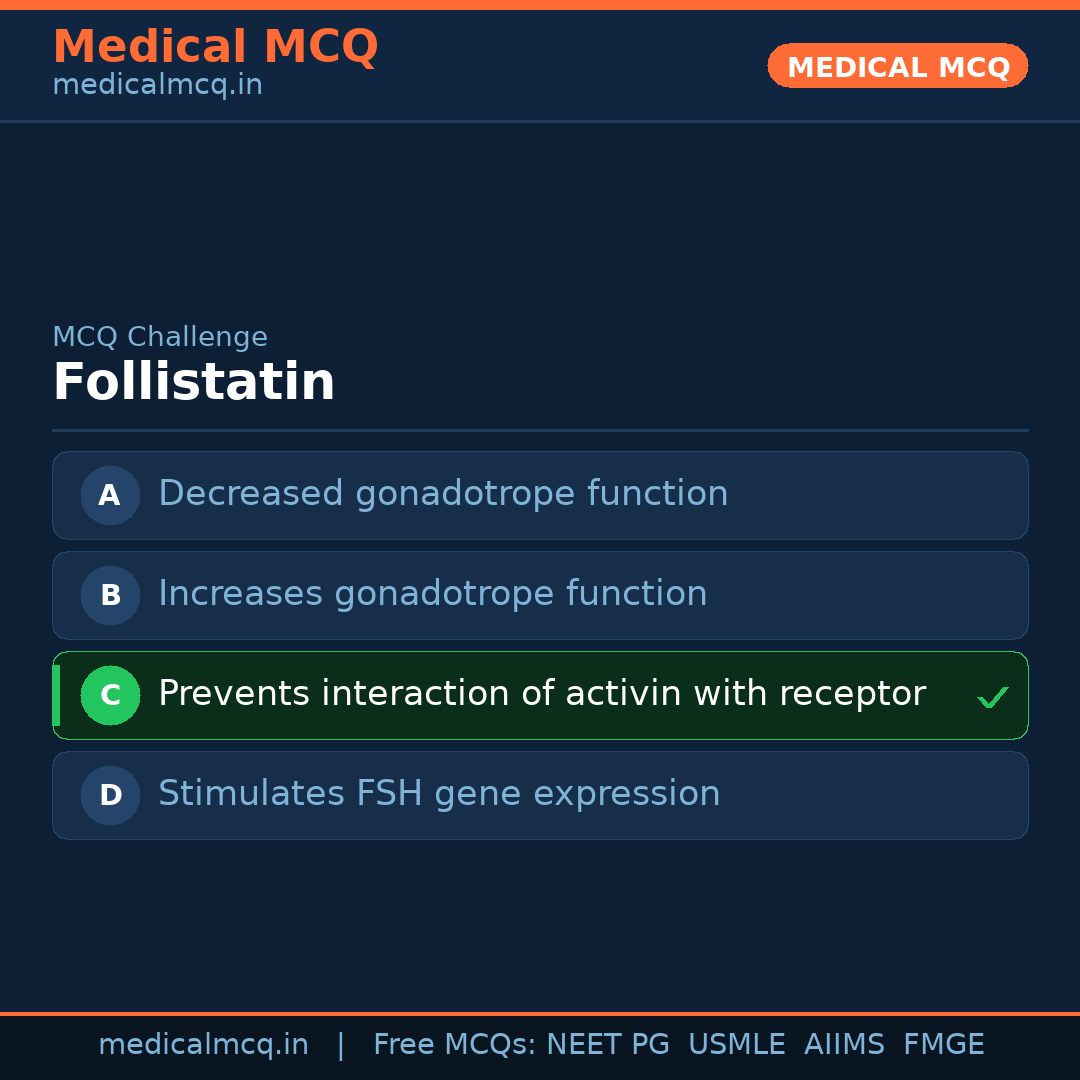Click the letter A circle icon
The height and width of the screenshot is (1080, 1080).
click(x=110, y=495)
